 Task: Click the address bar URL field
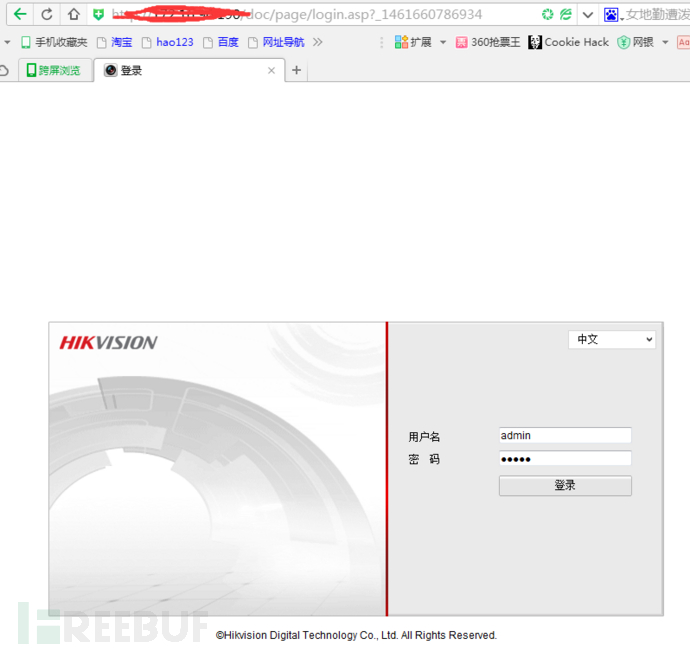(297, 15)
